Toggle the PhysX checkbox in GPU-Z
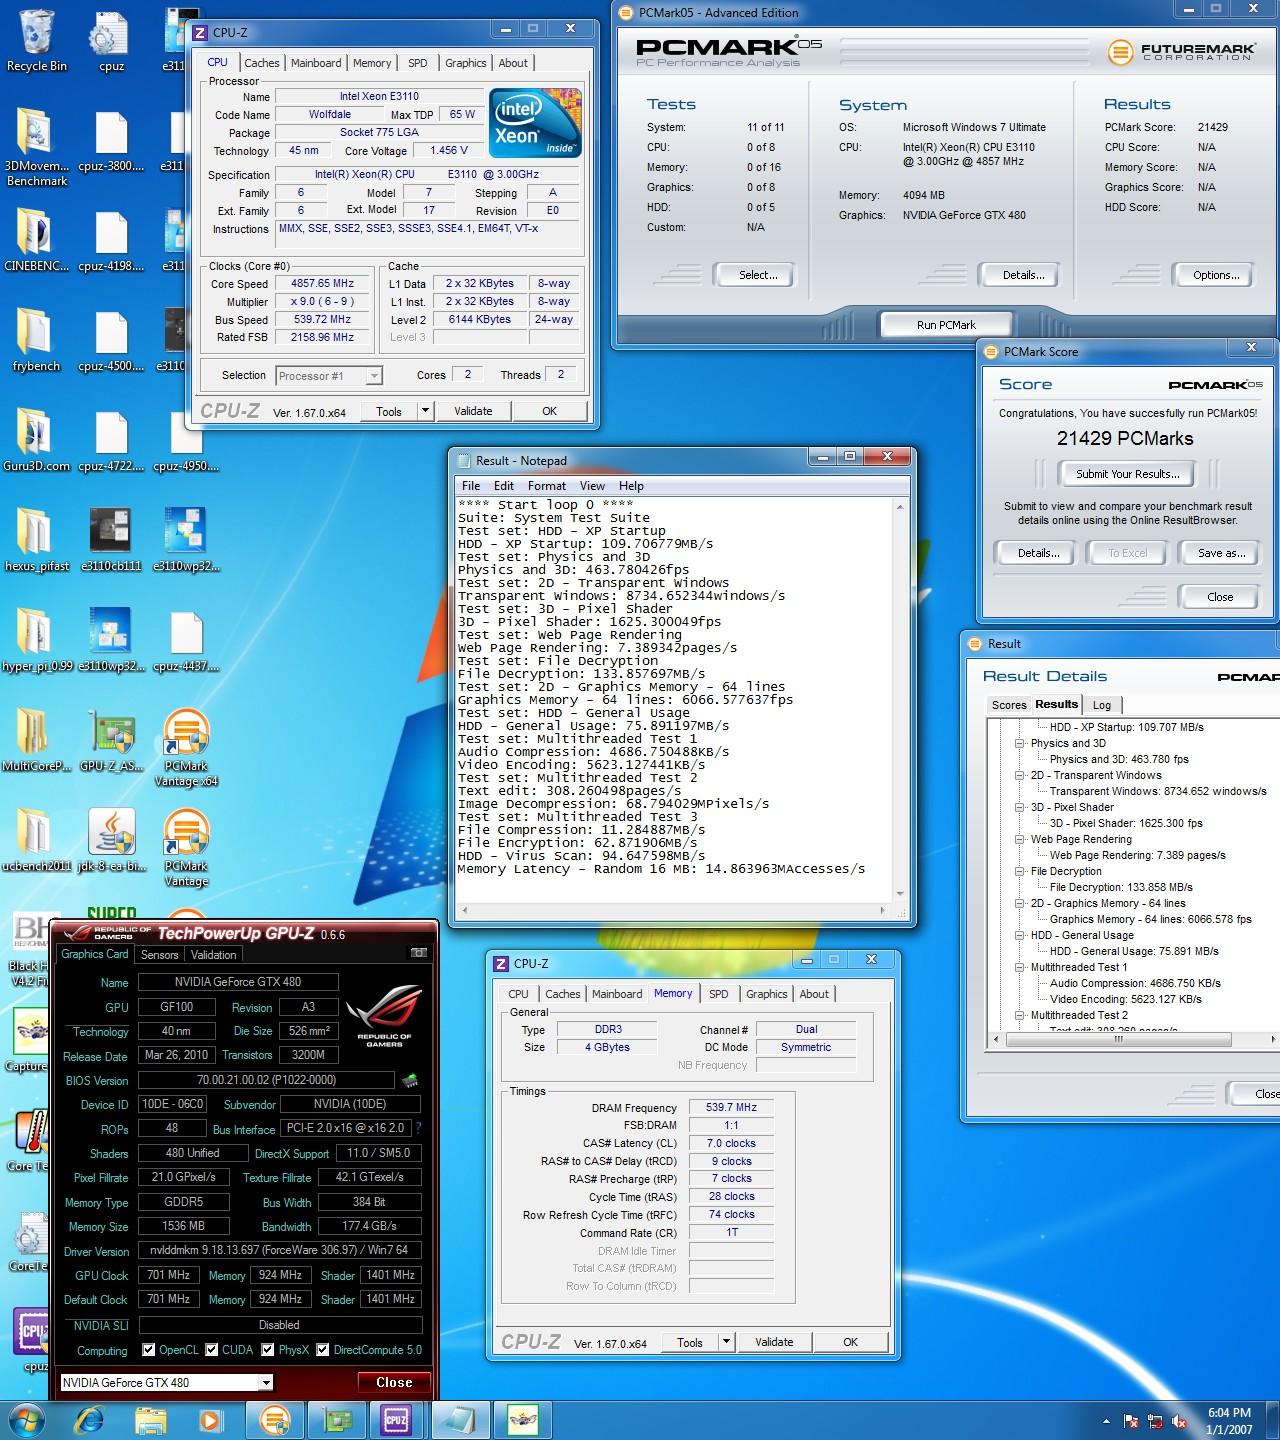1280x1440 pixels. 268,1350
